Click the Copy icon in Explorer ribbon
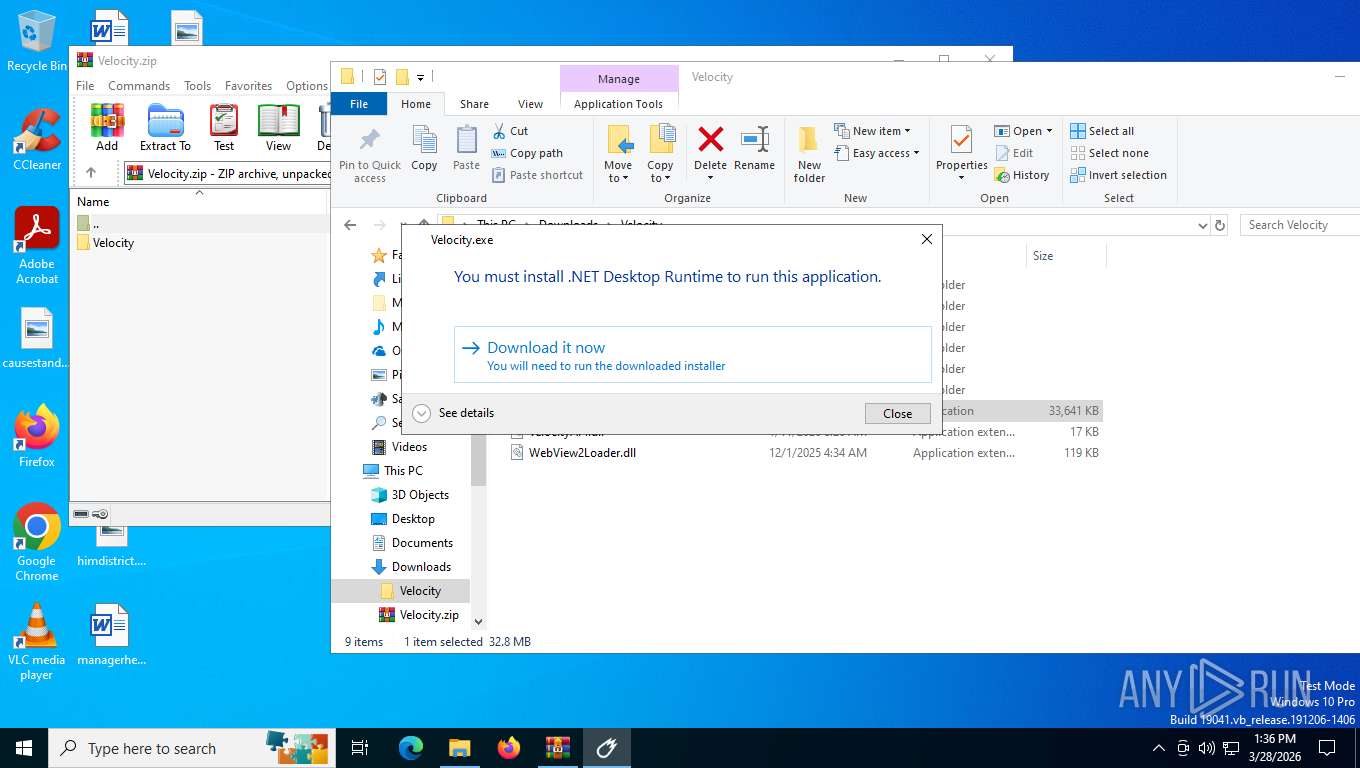Screen dimensions: 1360x768 click(424, 148)
